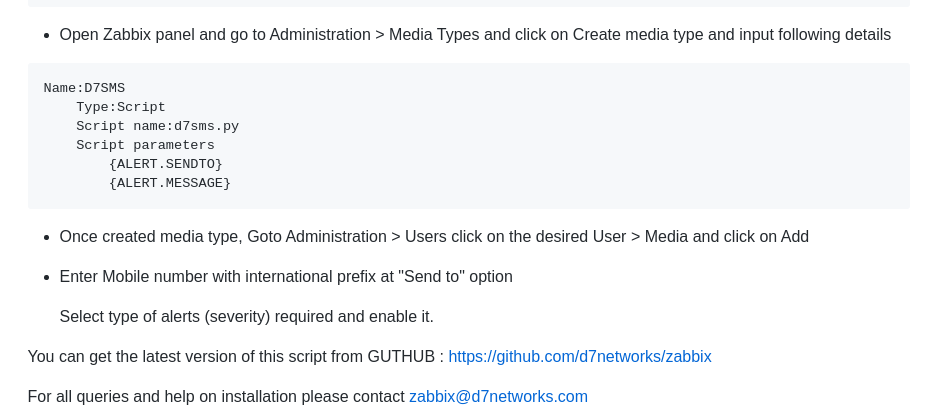Click "Script name:d7sms.py" in the code block

(157, 126)
